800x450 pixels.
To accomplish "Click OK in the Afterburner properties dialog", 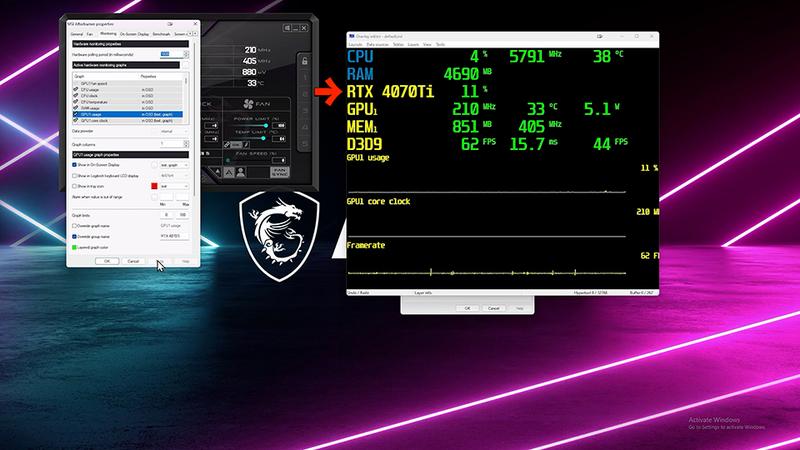I will [x=106, y=260].
